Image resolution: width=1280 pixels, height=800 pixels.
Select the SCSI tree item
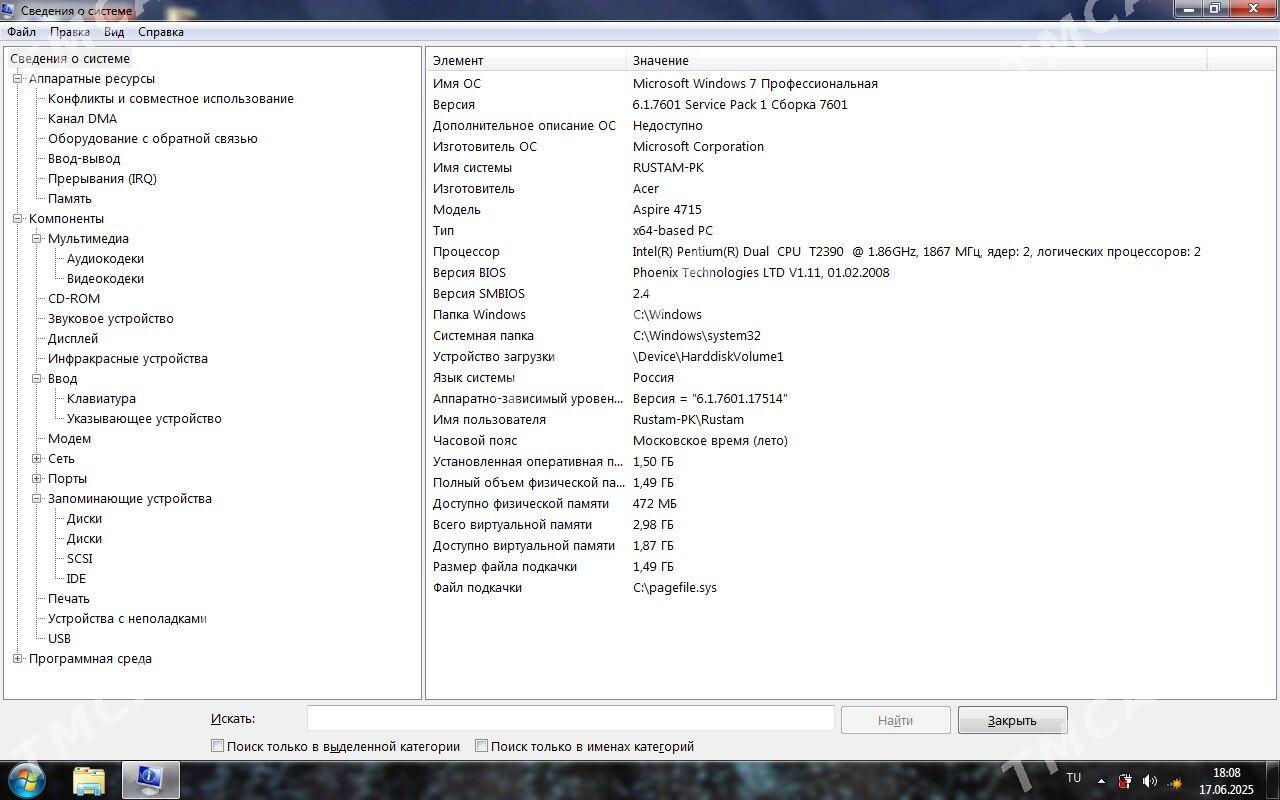coord(79,559)
